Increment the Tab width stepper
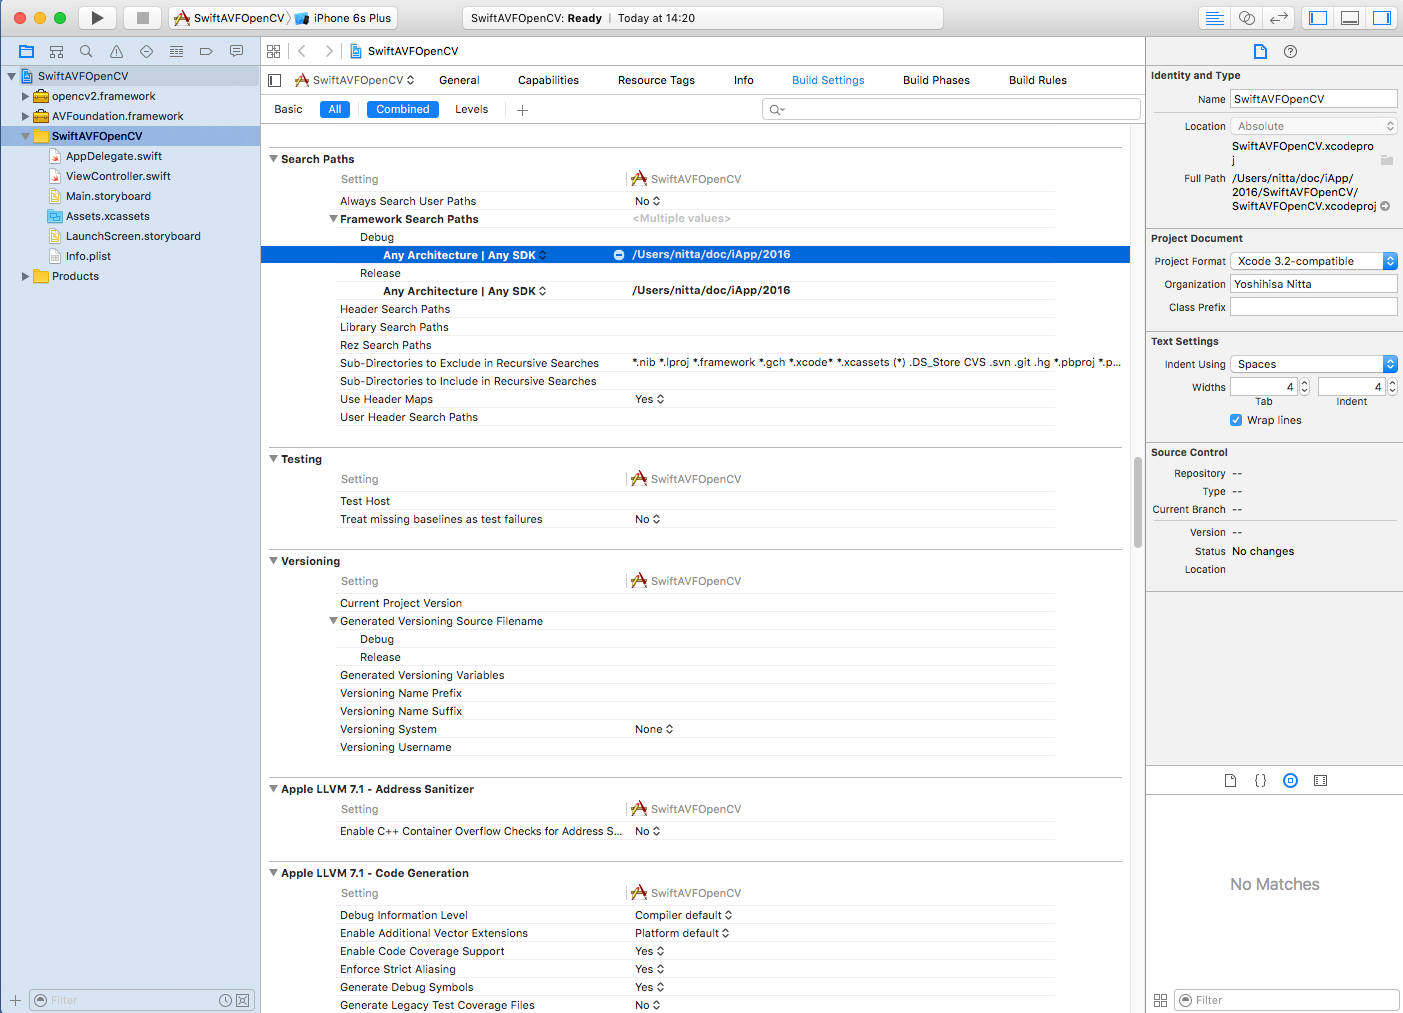The image size is (1403, 1013). pyautogui.click(x=1304, y=383)
